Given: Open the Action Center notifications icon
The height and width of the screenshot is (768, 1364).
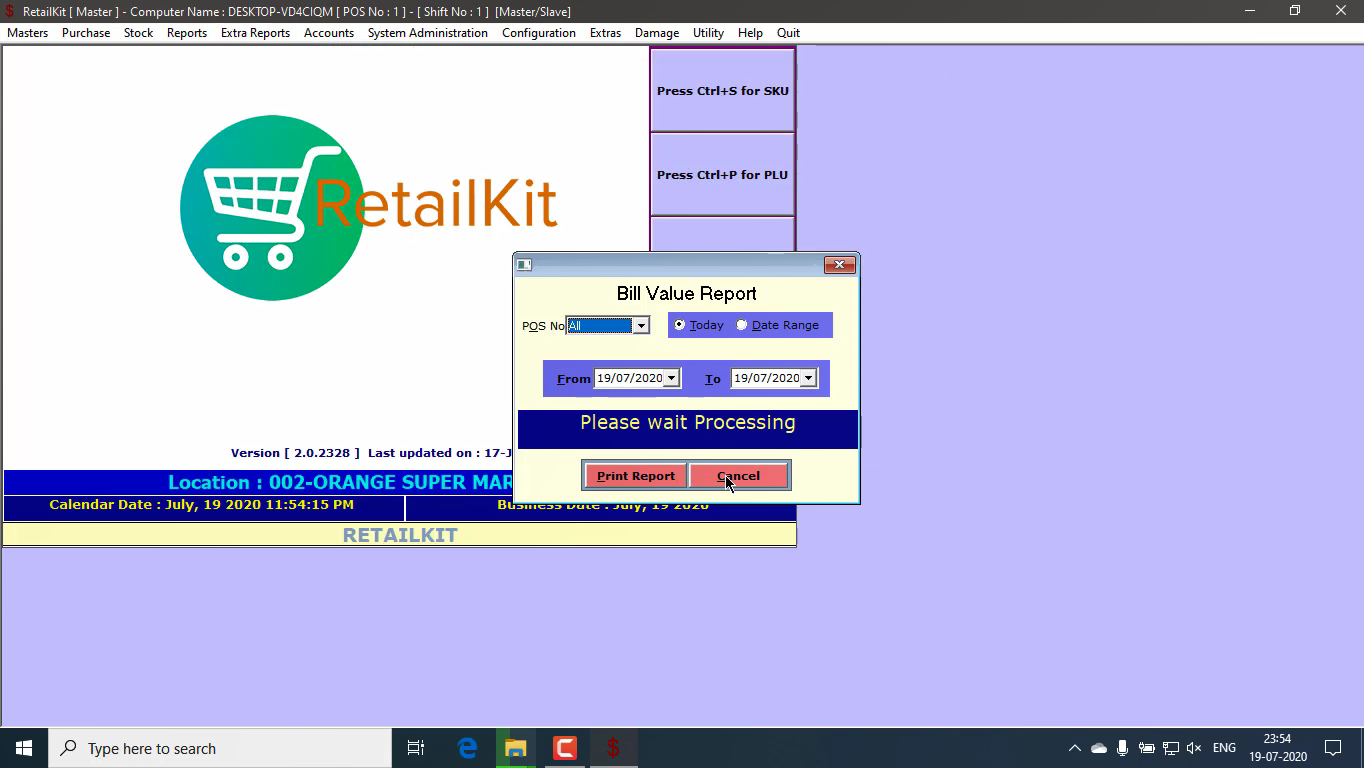Looking at the screenshot, I should coord(1333,748).
